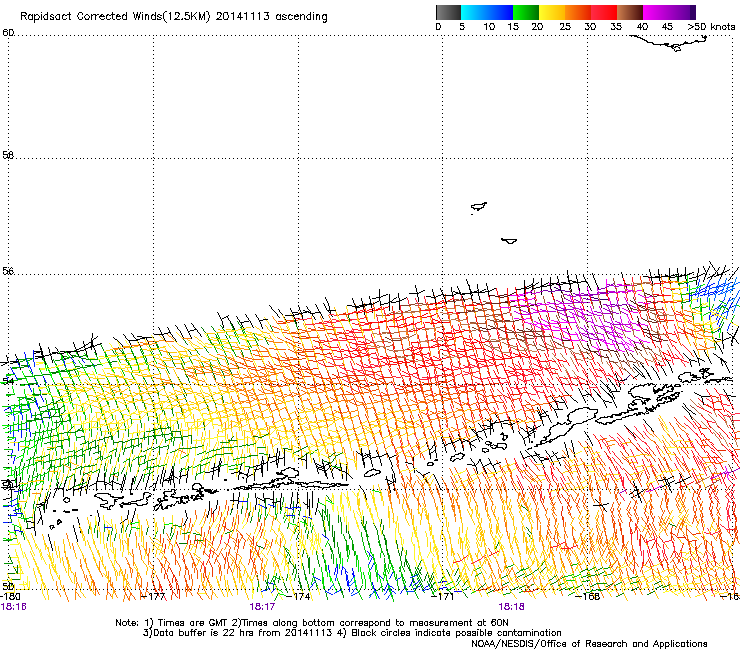Image resolution: width=740 pixels, height=650 pixels.
Task: Click the '>50 knots' legend label
Action: point(711,27)
